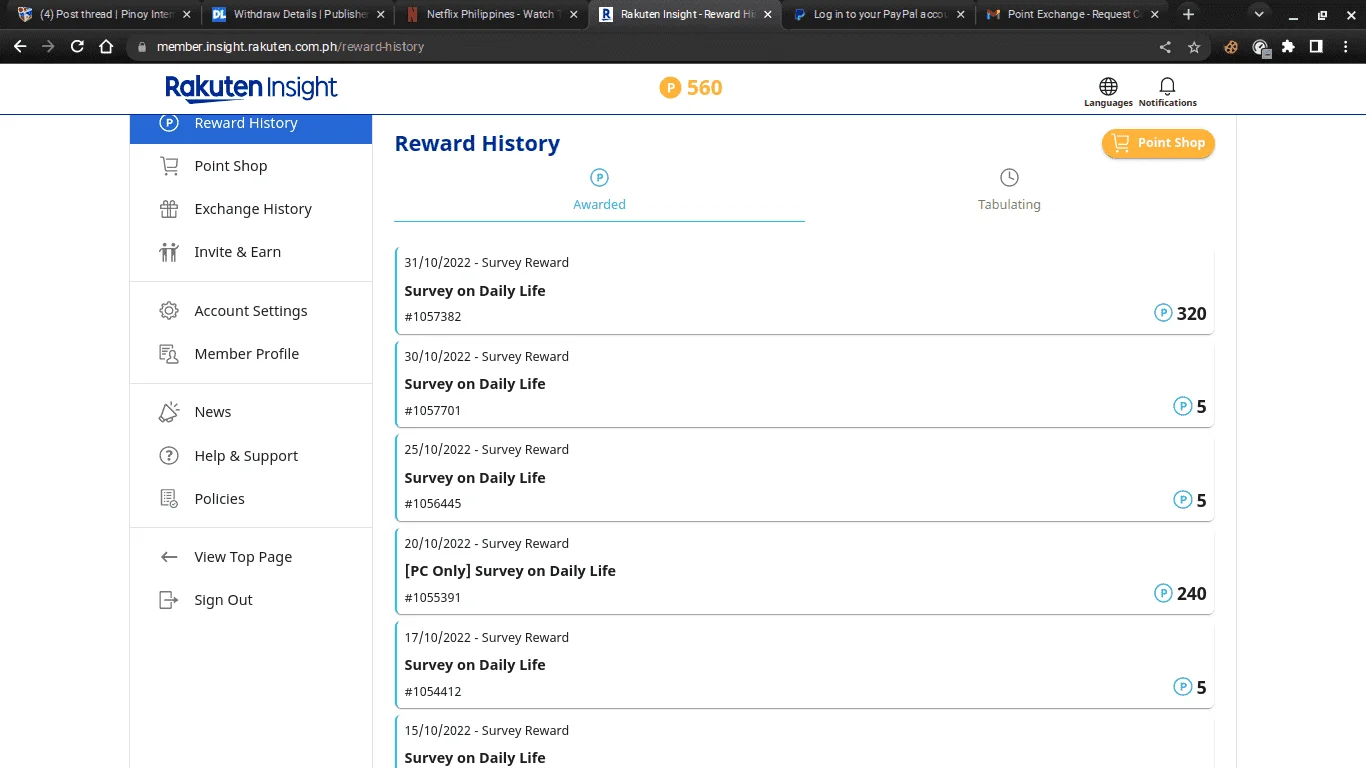Open Member Profile
Image resolution: width=1366 pixels, height=768 pixels.
(250, 354)
